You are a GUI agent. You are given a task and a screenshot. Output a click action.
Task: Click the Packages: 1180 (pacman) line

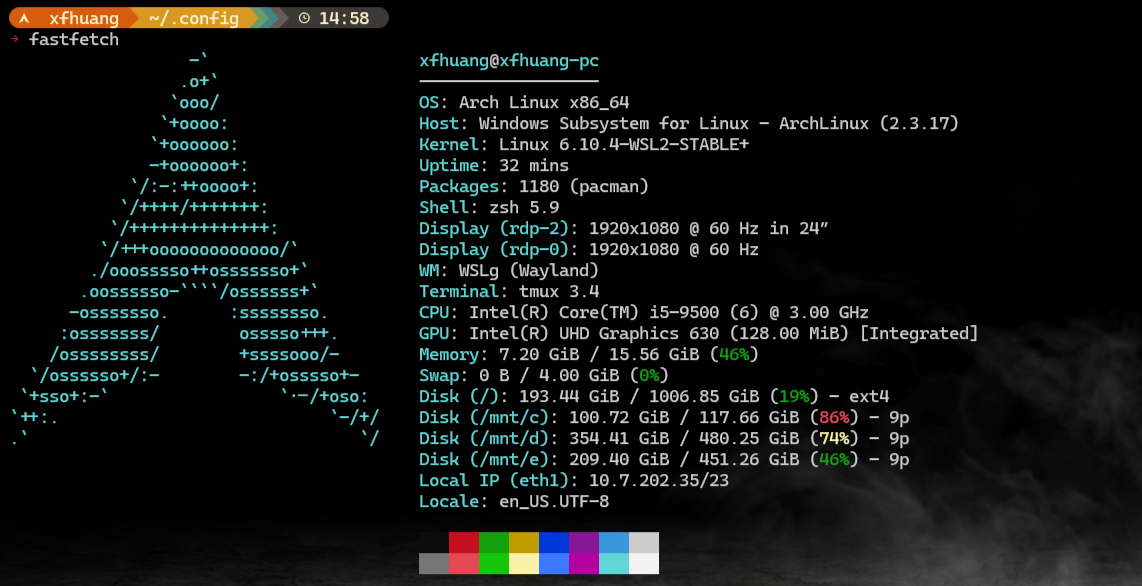[534, 186]
